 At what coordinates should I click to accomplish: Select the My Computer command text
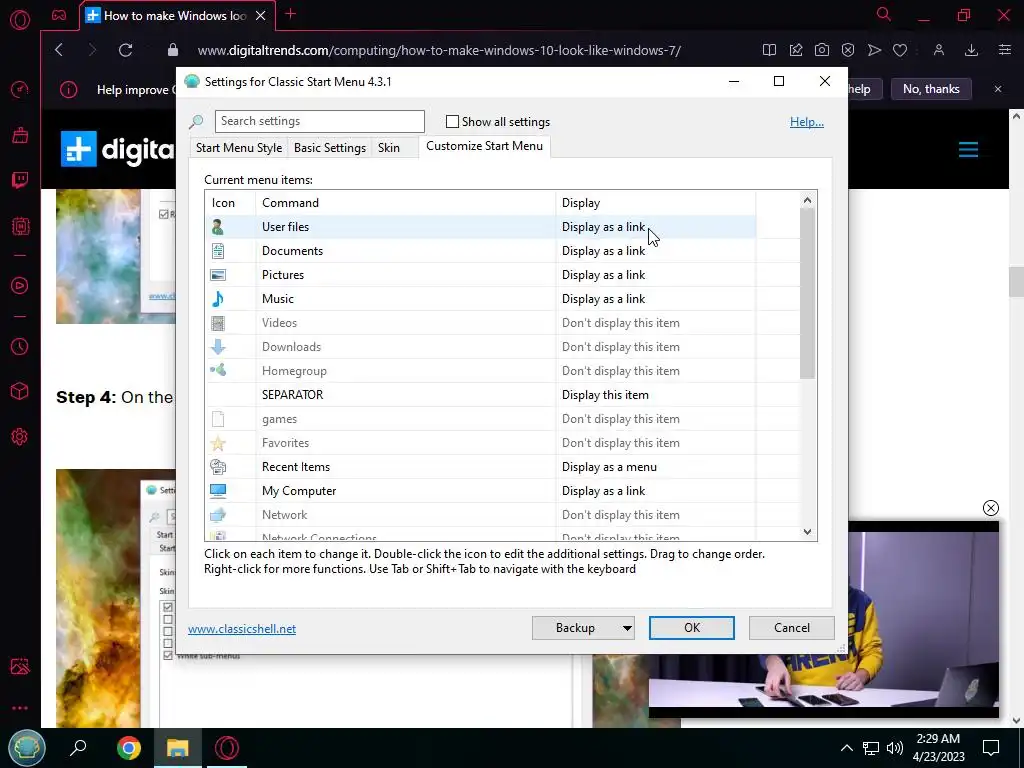click(x=299, y=490)
